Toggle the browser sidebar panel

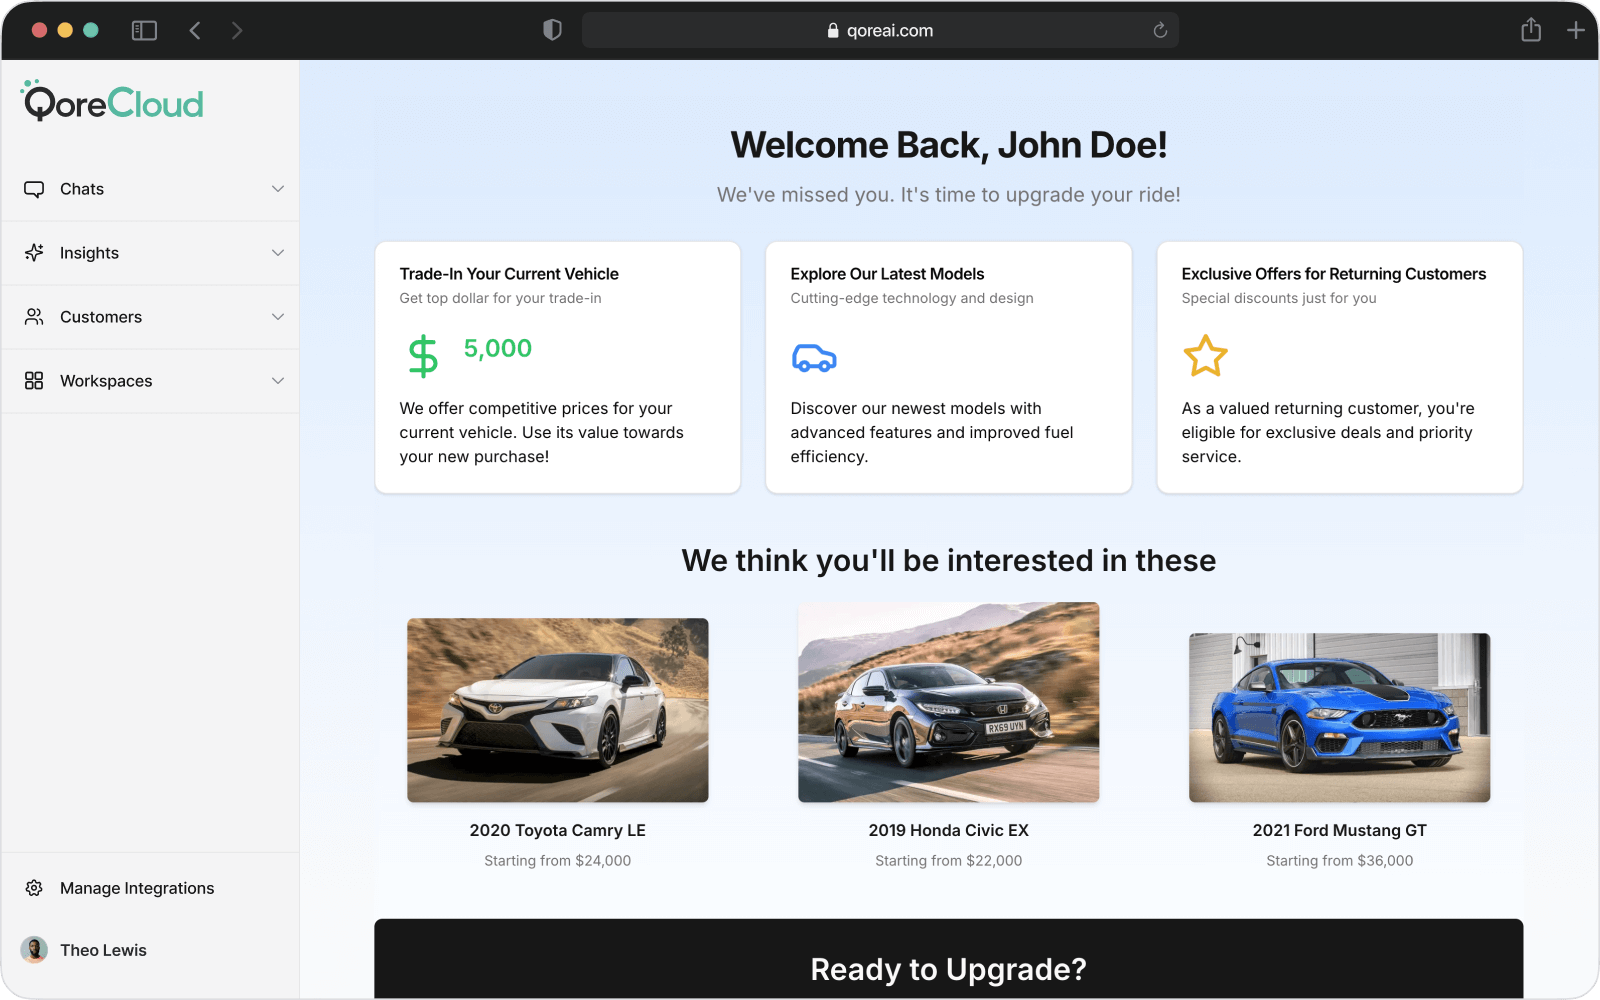[x=144, y=31]
